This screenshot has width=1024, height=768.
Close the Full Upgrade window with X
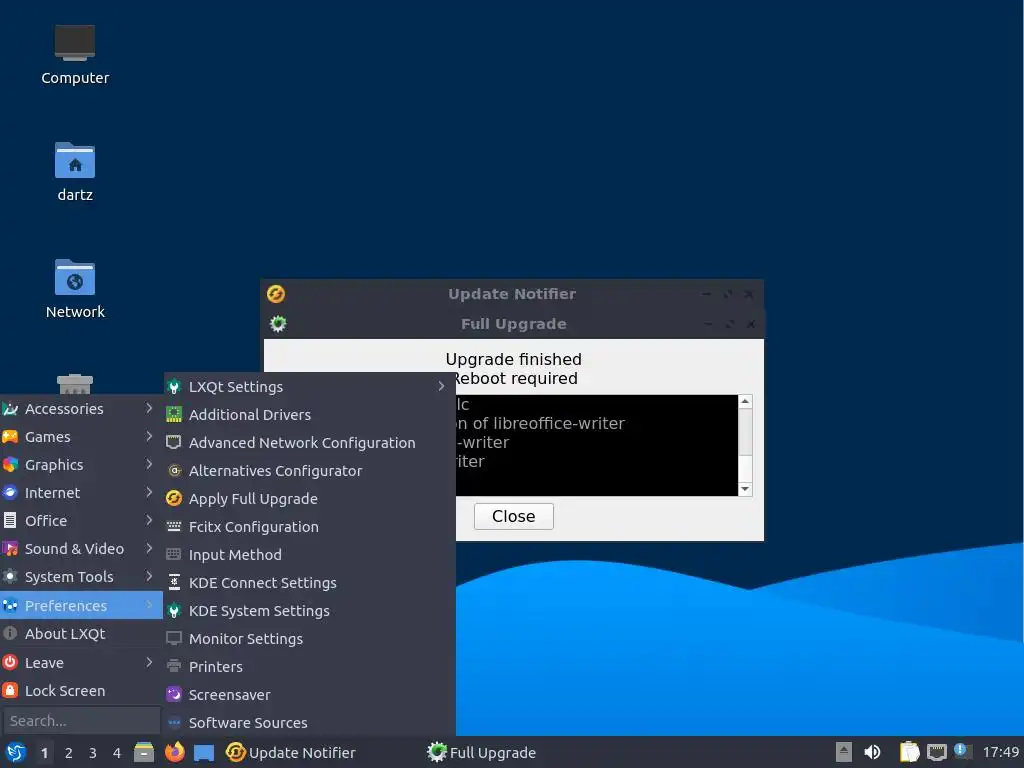tap(751, 324)
